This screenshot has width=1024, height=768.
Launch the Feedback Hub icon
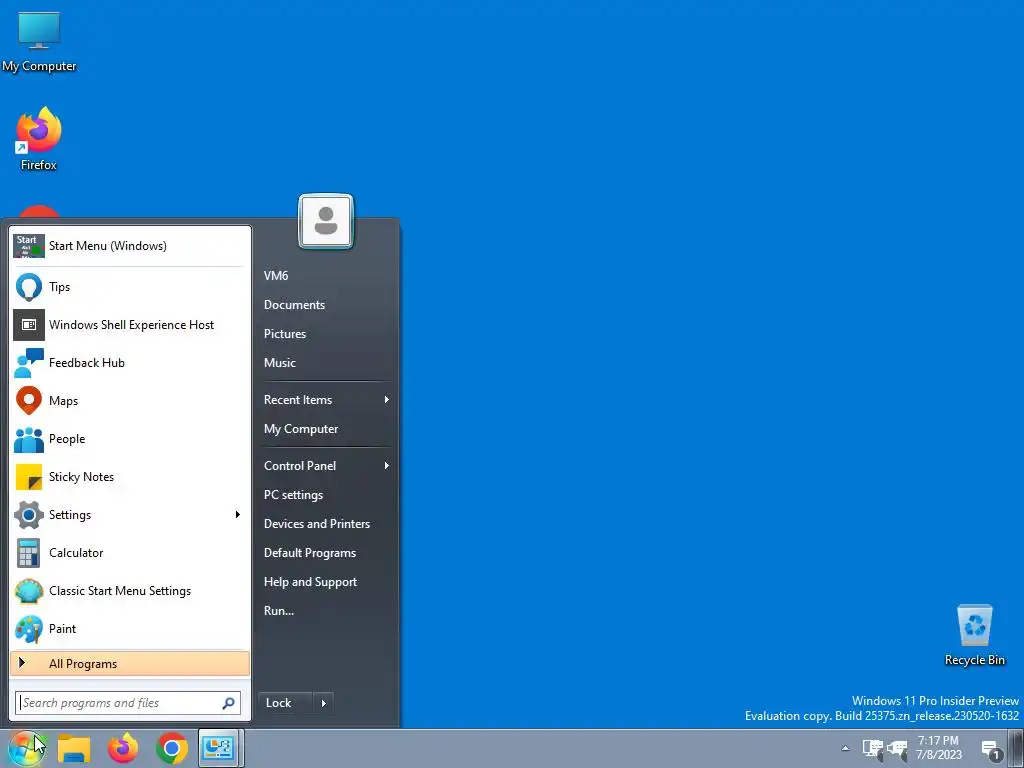[x=29, y=362]
